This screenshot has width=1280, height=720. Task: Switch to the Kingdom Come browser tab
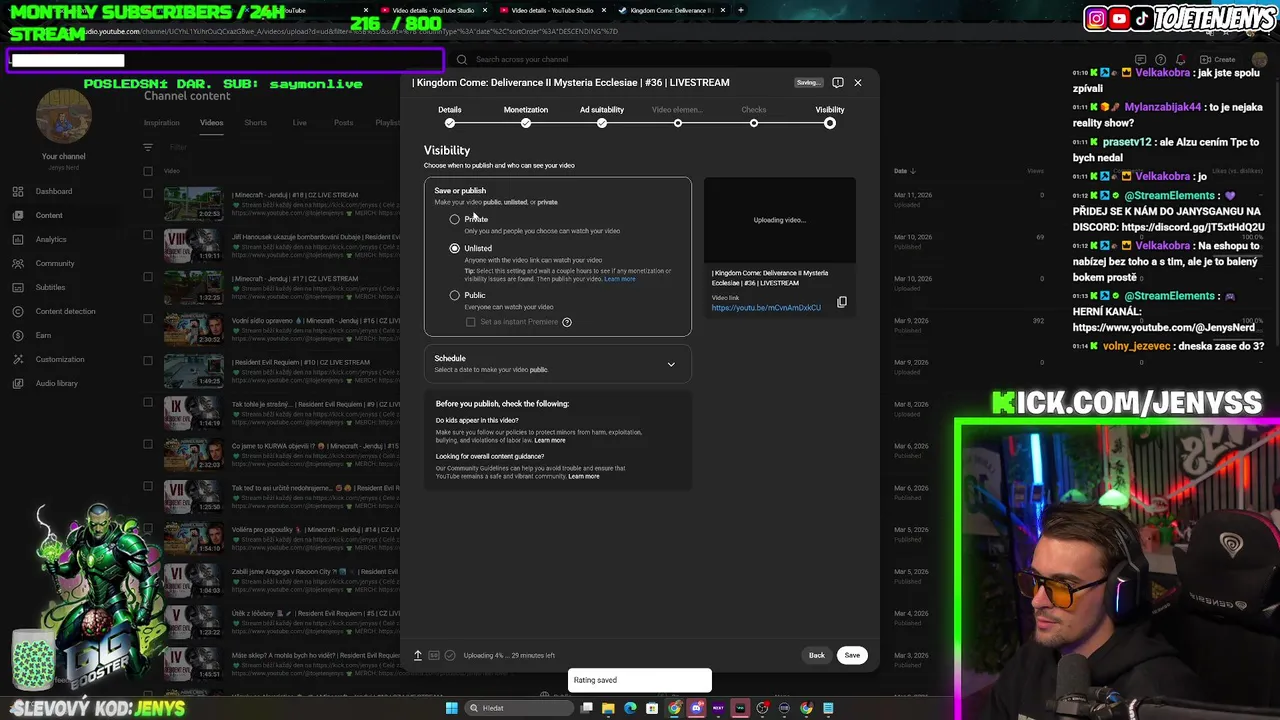tap(670, 10)
